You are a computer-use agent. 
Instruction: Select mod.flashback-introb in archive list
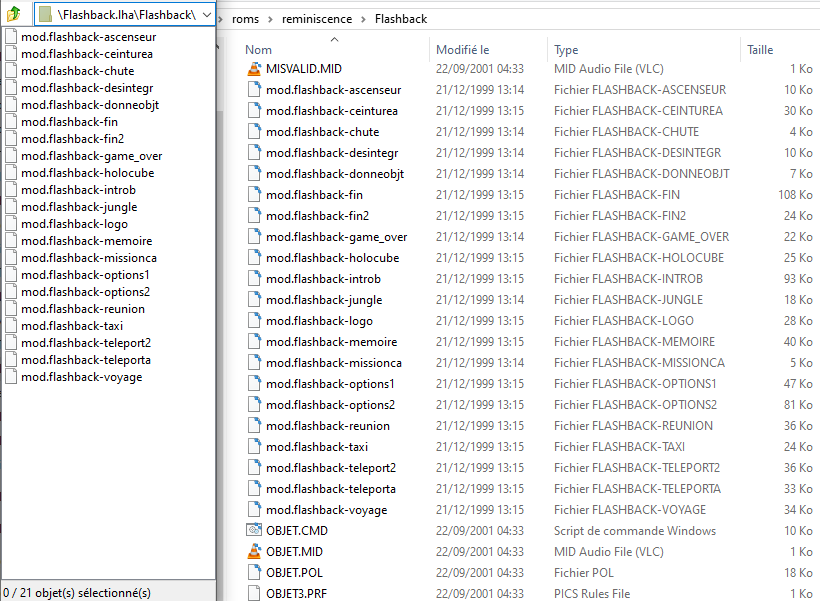(78, 190)
